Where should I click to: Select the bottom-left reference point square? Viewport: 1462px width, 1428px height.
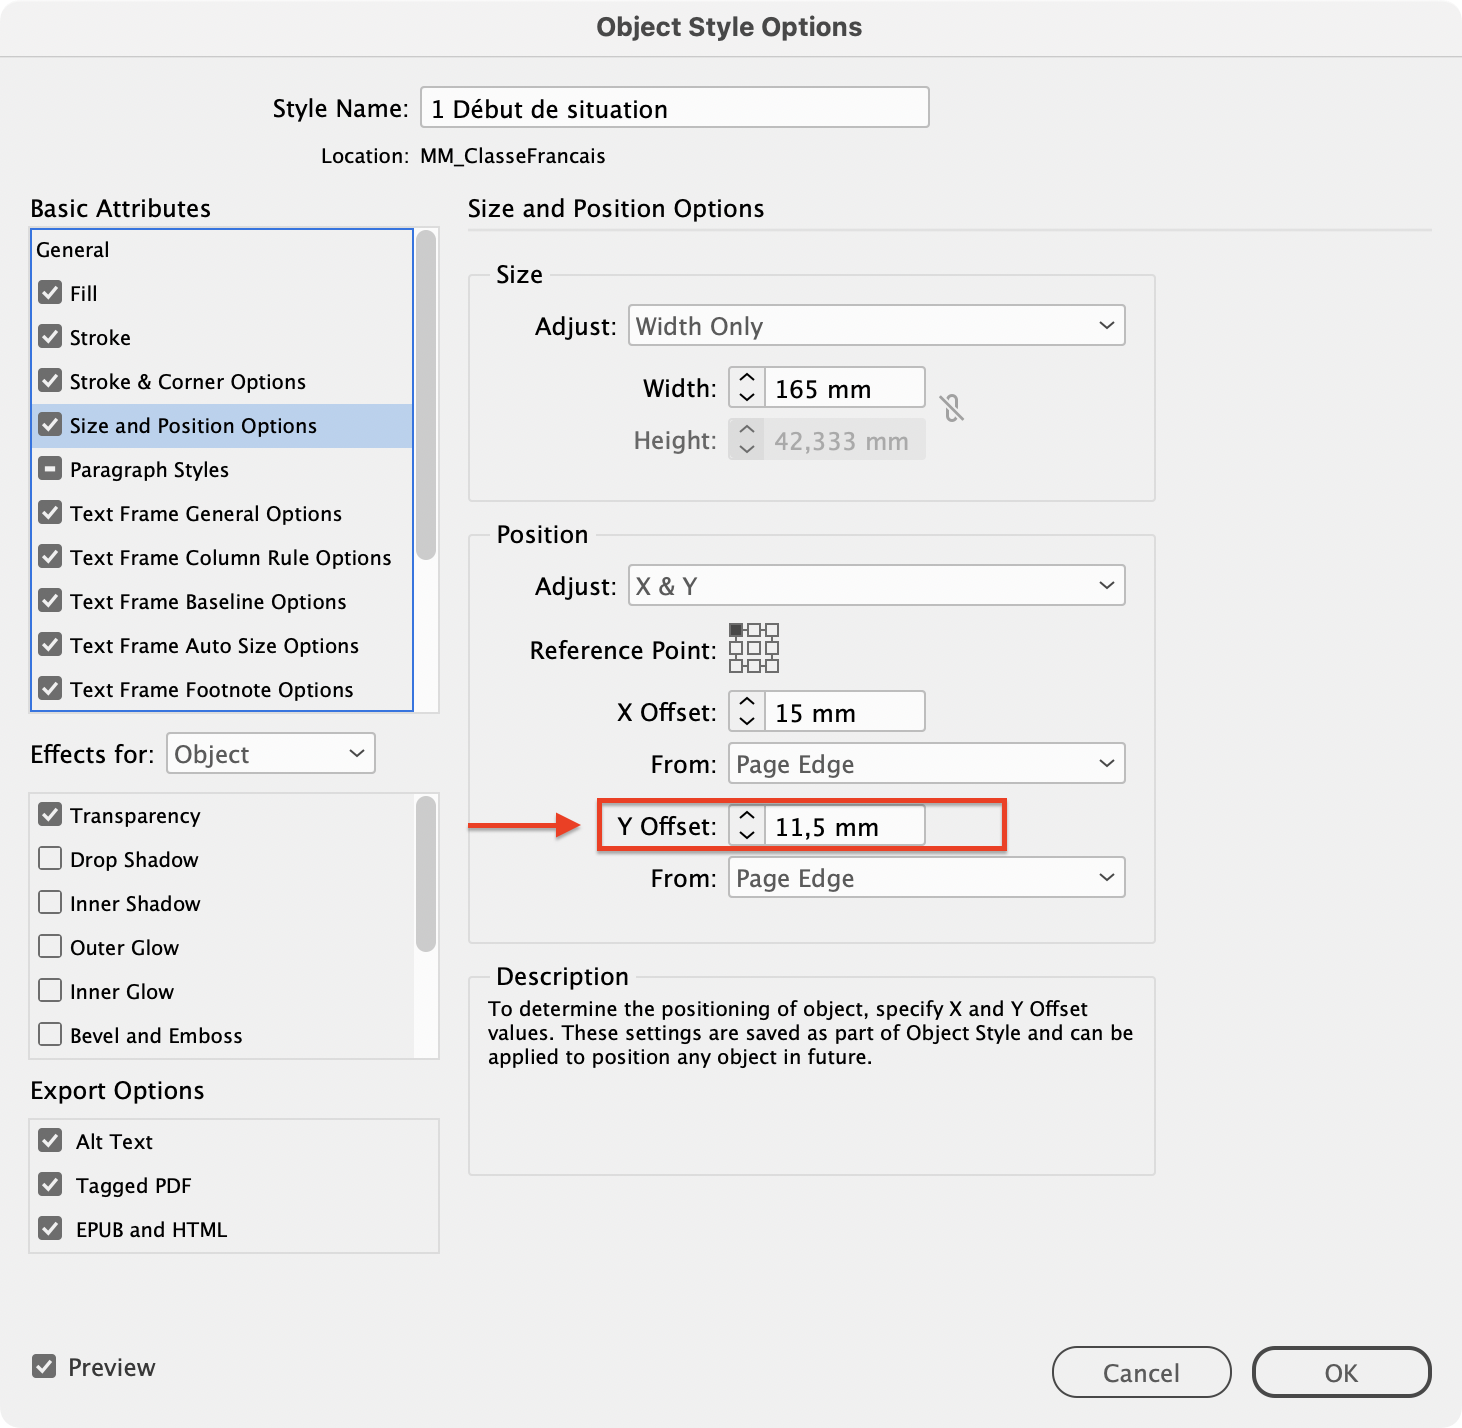(736, 666)
